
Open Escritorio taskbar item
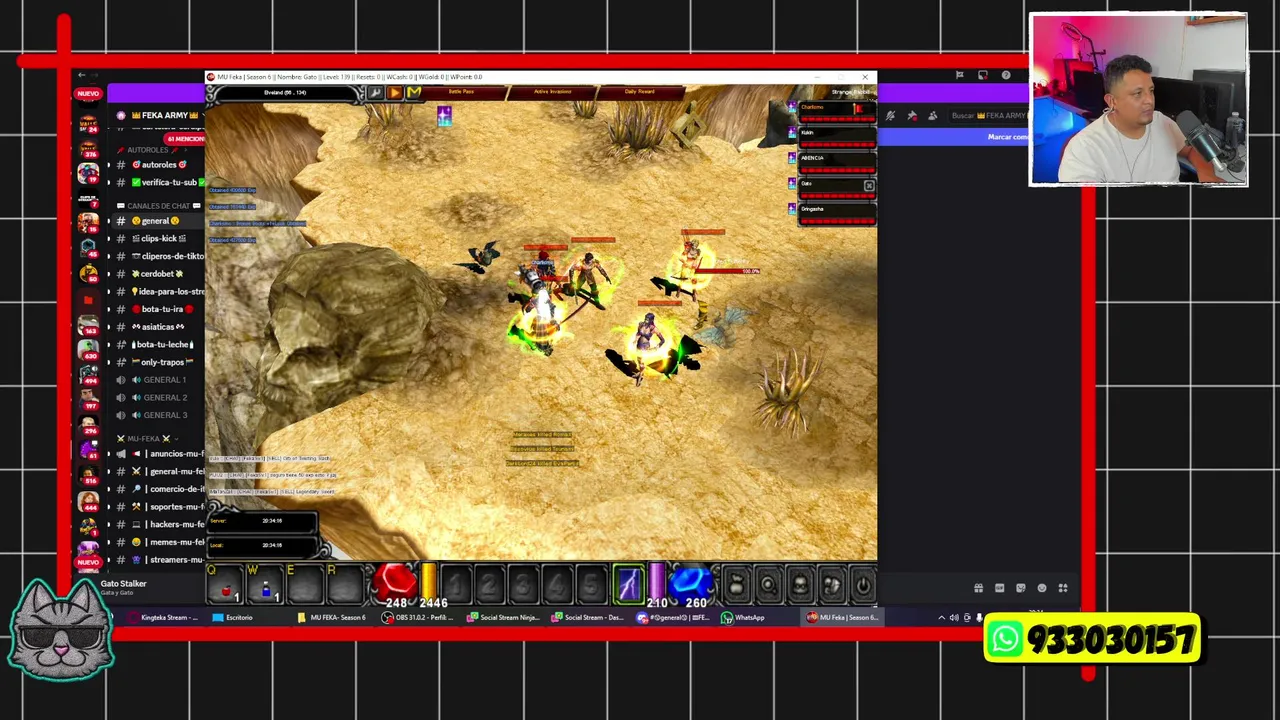[x=232, y=617]
